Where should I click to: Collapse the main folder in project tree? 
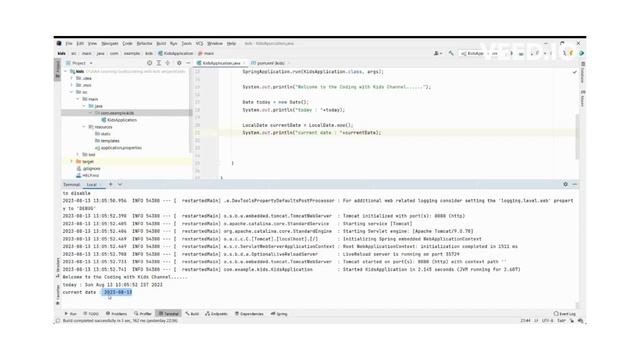[78, 99]
